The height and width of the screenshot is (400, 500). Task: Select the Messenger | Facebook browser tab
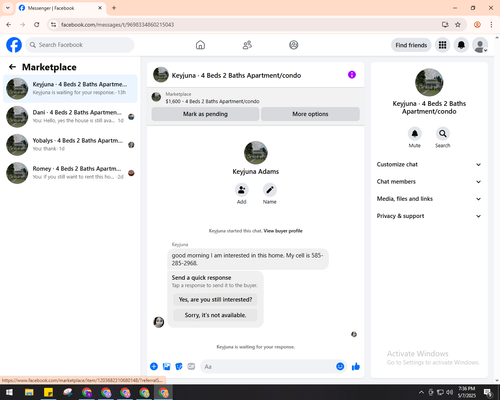tap(61, 8)
